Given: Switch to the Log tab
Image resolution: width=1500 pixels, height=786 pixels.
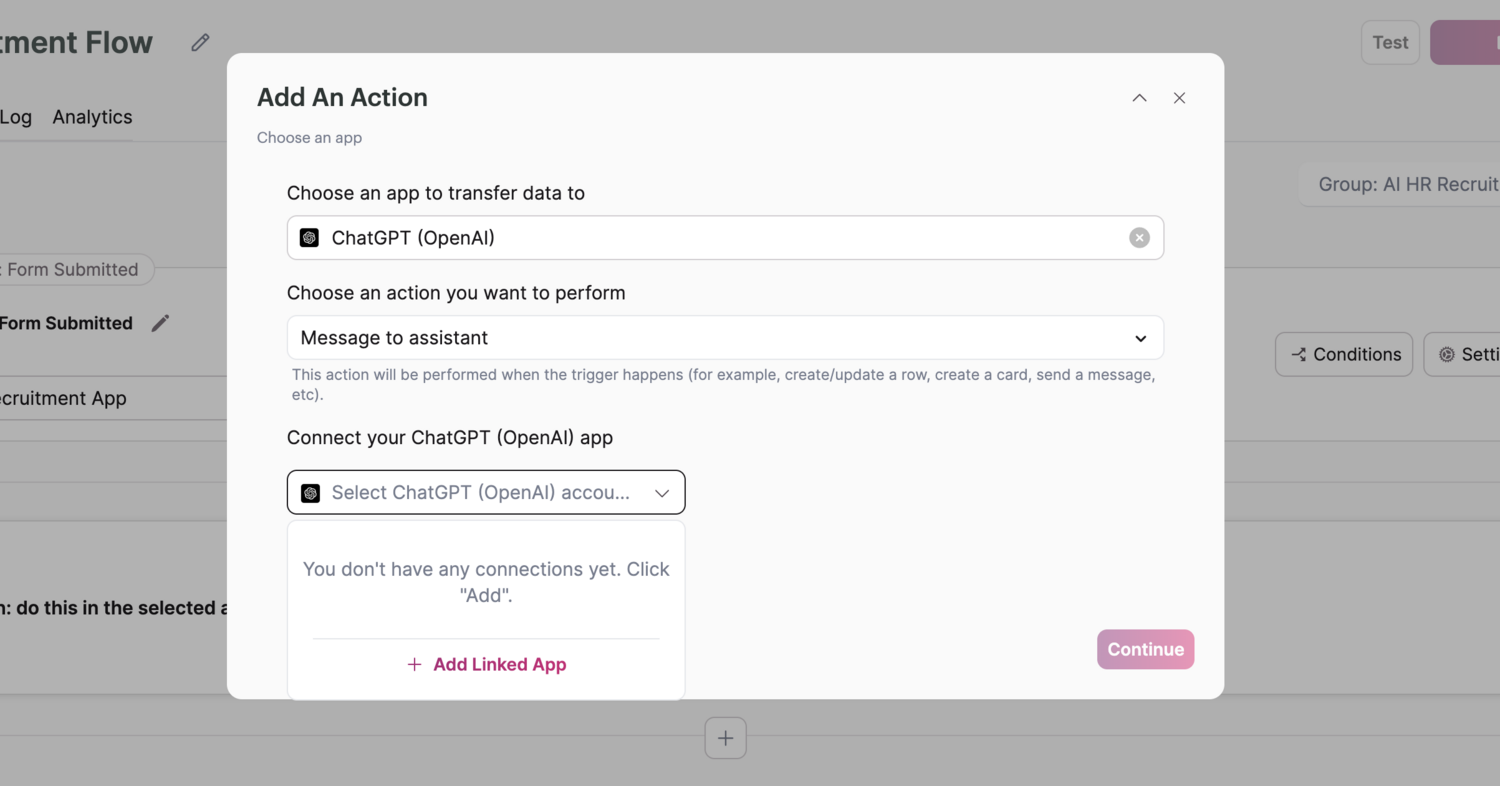Looking at the screenshot, I should tap(16, 117).
